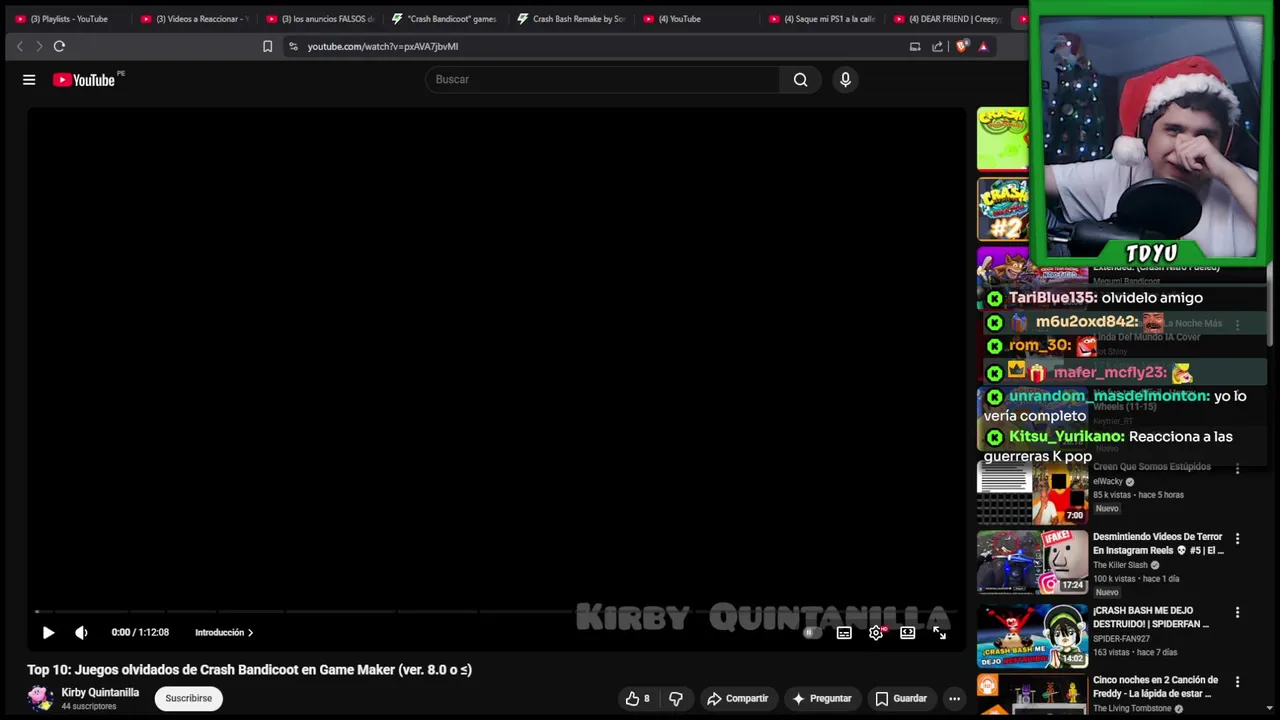Click the Brave Rewards triangle icon
This screenshot has height=720, width=1280.
point(983,46)
